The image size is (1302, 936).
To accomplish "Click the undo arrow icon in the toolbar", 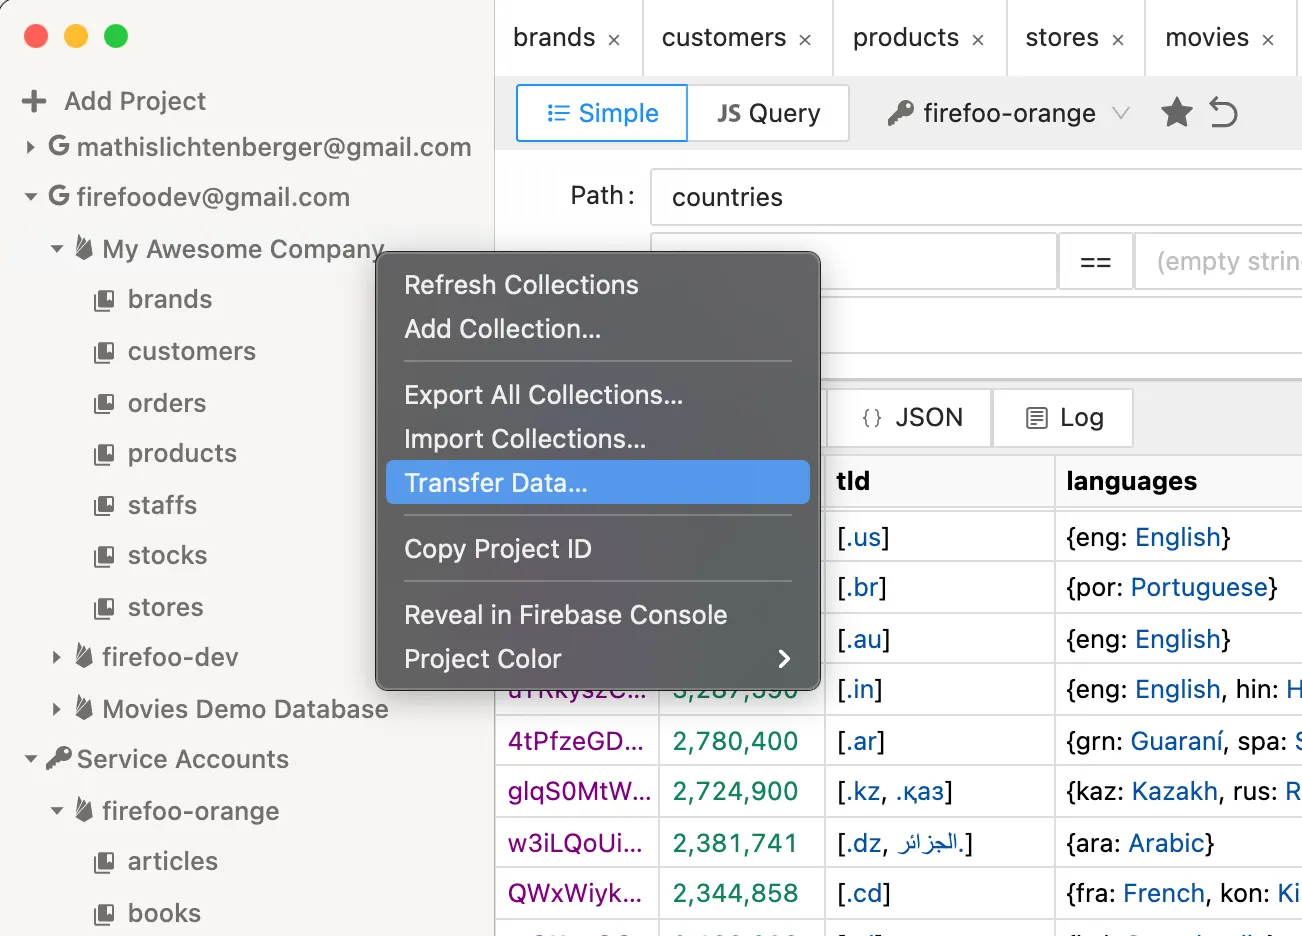I will [1223, 112].
